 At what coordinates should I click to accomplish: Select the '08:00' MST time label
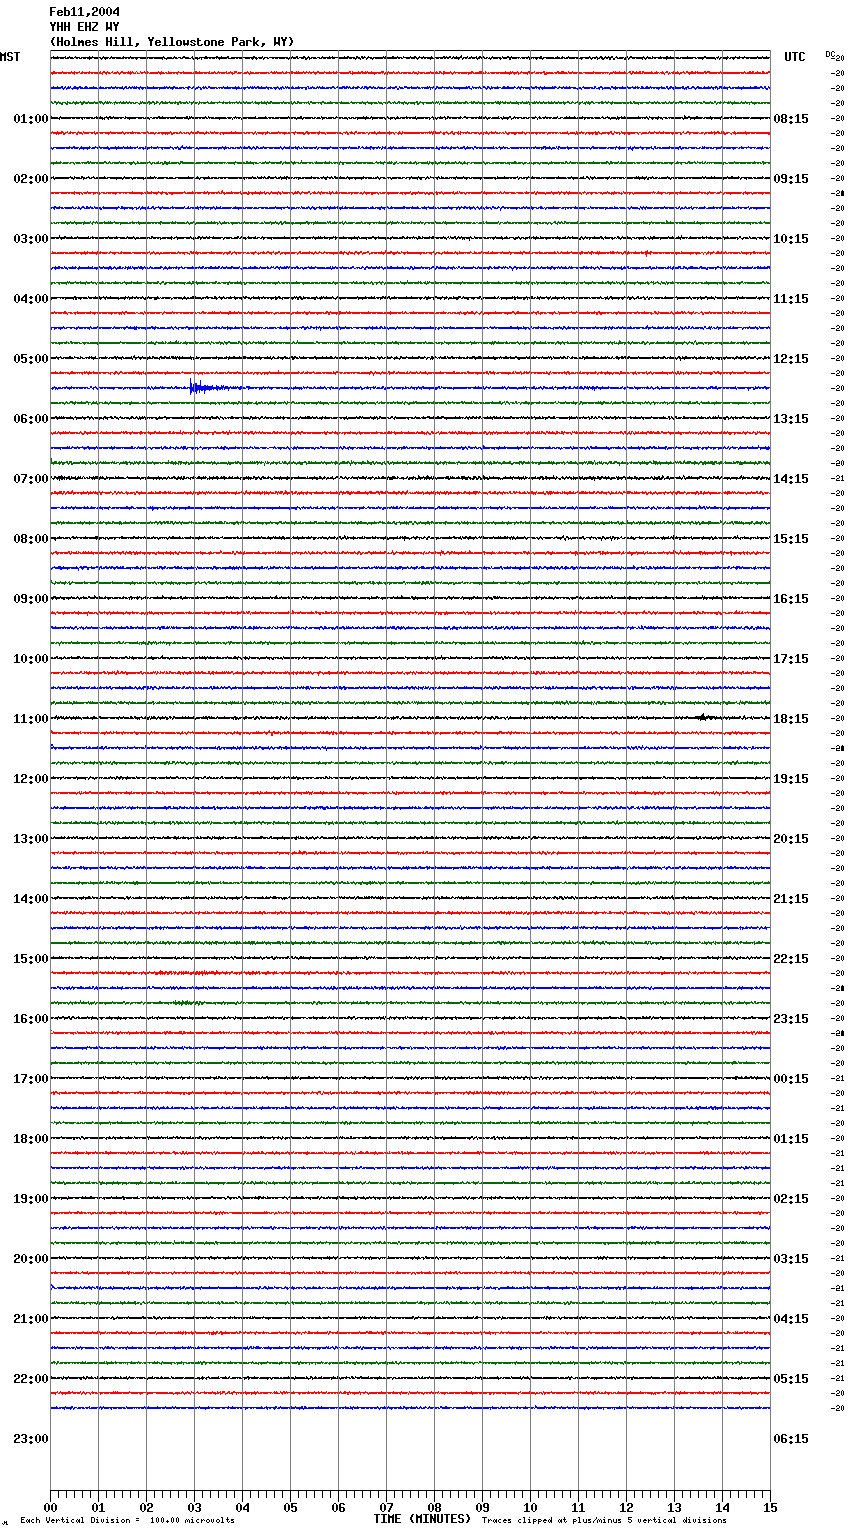31,539
